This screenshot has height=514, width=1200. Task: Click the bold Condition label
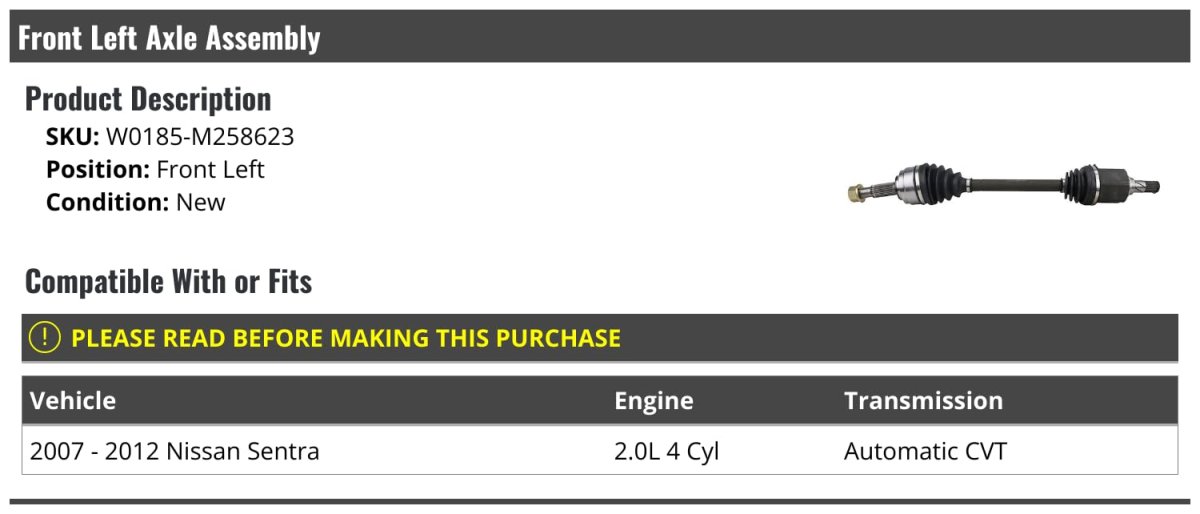tap(107, 202)
